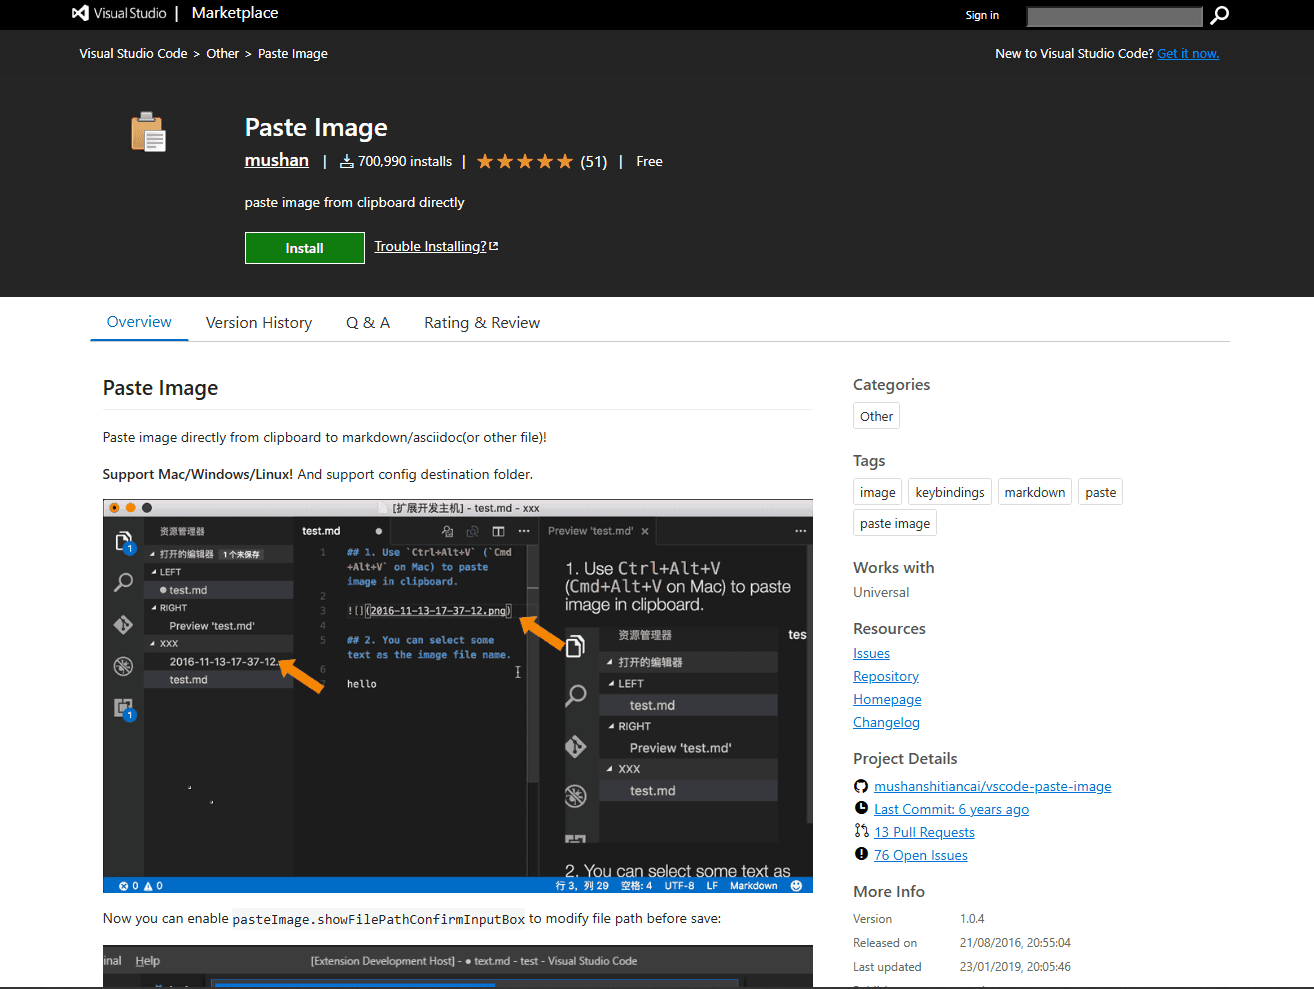Click the last updated date '23/01/2019, 20:05:46'
1314x989 pixels.
coord(1015,967)
